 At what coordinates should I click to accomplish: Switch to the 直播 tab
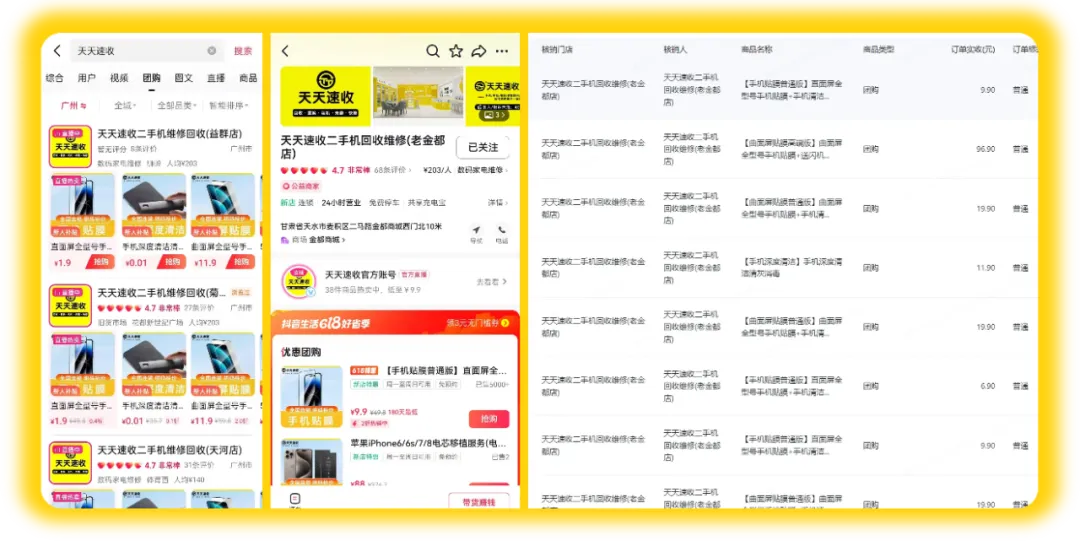tap(216, 78)
